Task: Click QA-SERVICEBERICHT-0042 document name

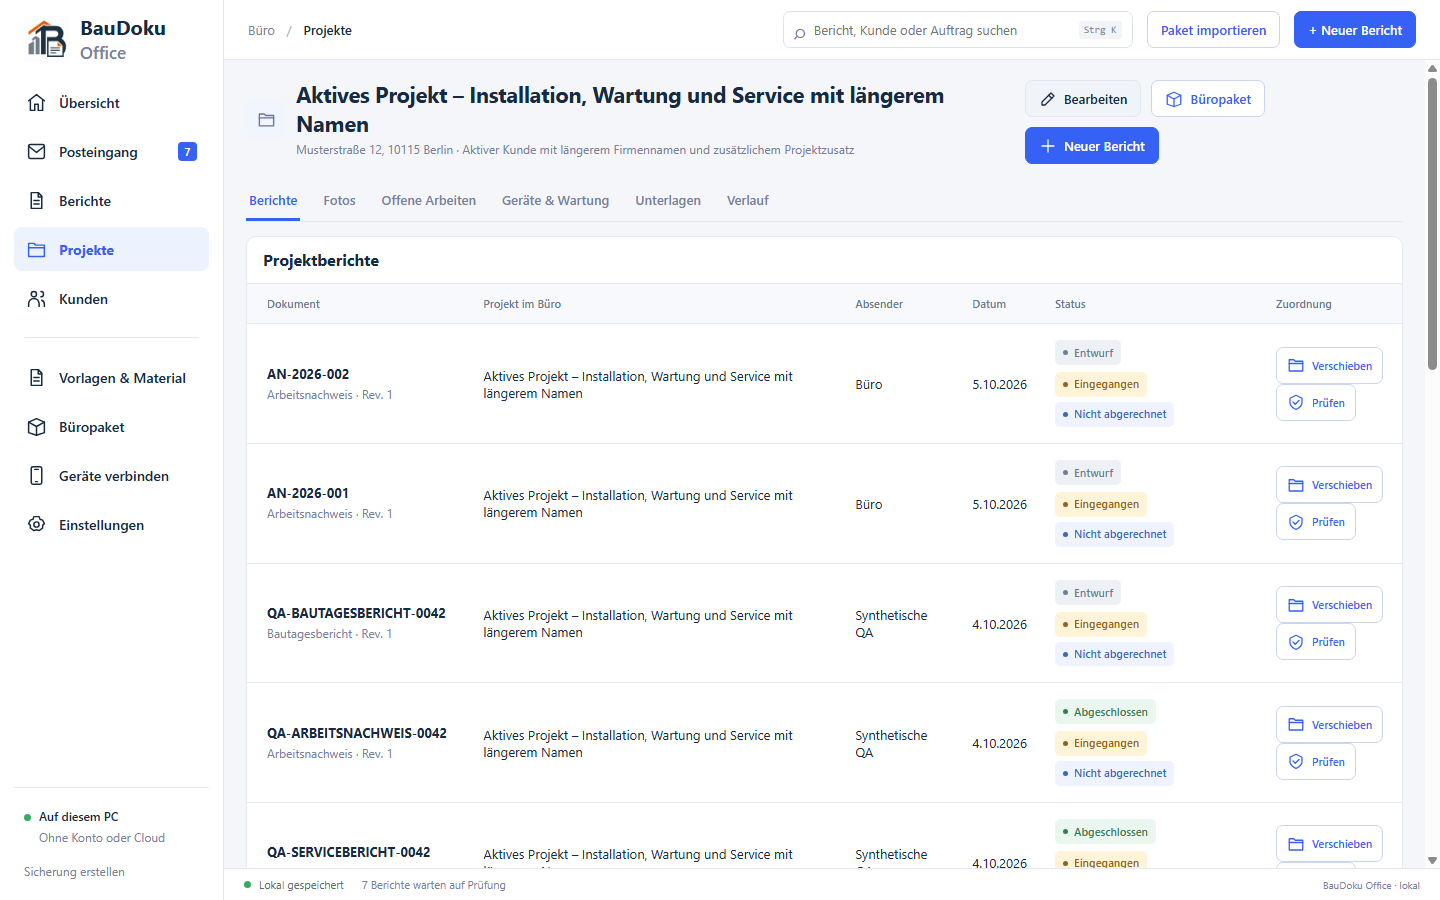Action: [348, 852]
